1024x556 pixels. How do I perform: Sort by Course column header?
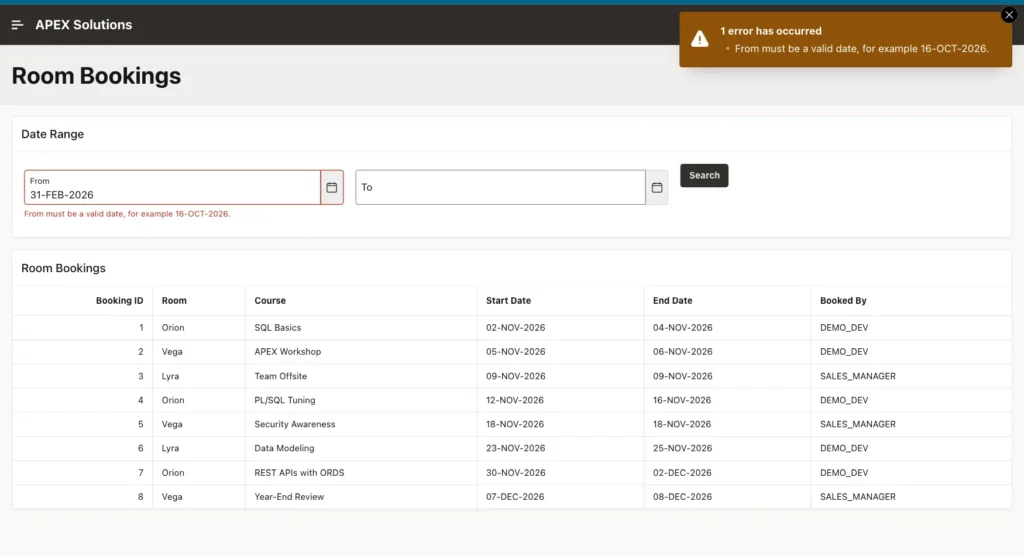[x=270, y=301]
